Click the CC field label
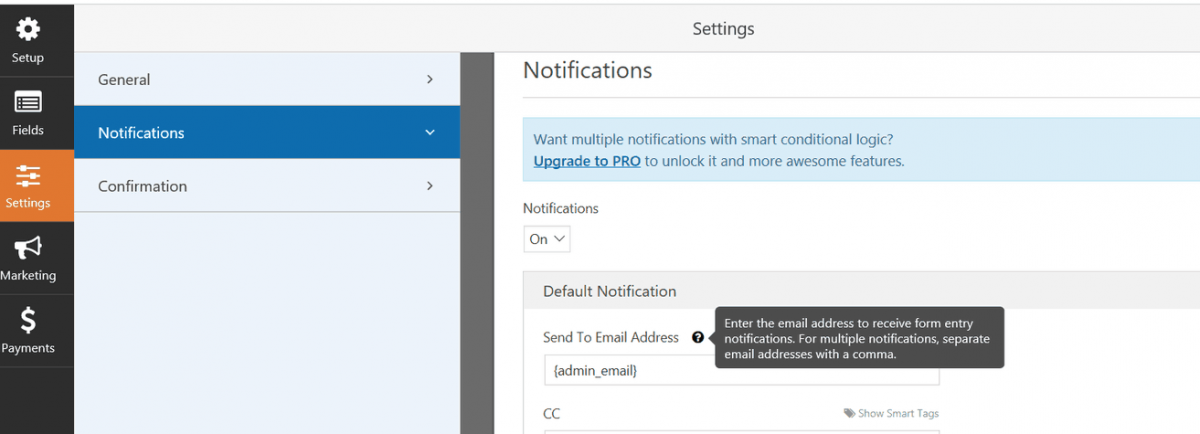 click(552, 413)
